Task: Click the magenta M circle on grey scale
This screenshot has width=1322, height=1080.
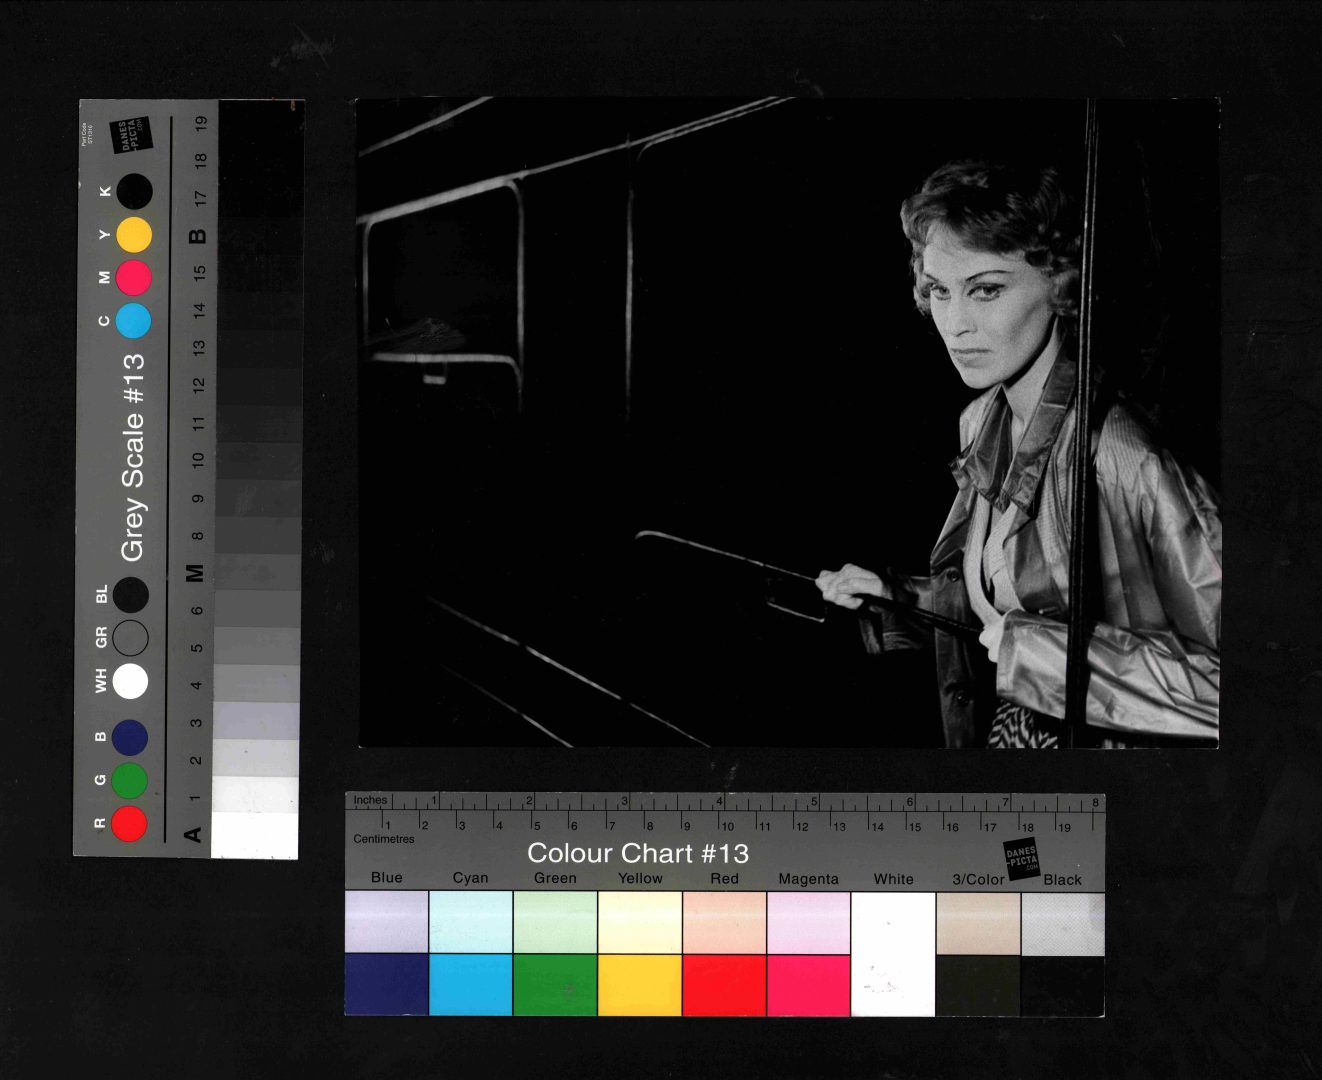Action: tap(134, 278)
